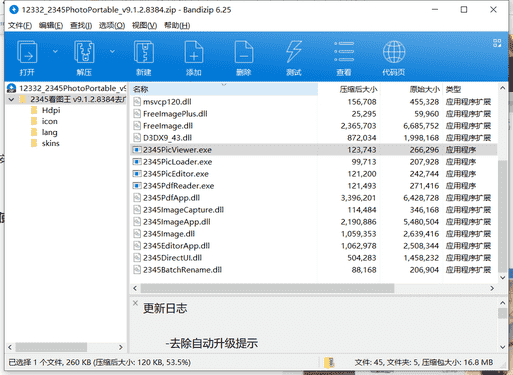Open the 帮助(H) menu
This screenshot has height=375, width=513.
[177, 26]
